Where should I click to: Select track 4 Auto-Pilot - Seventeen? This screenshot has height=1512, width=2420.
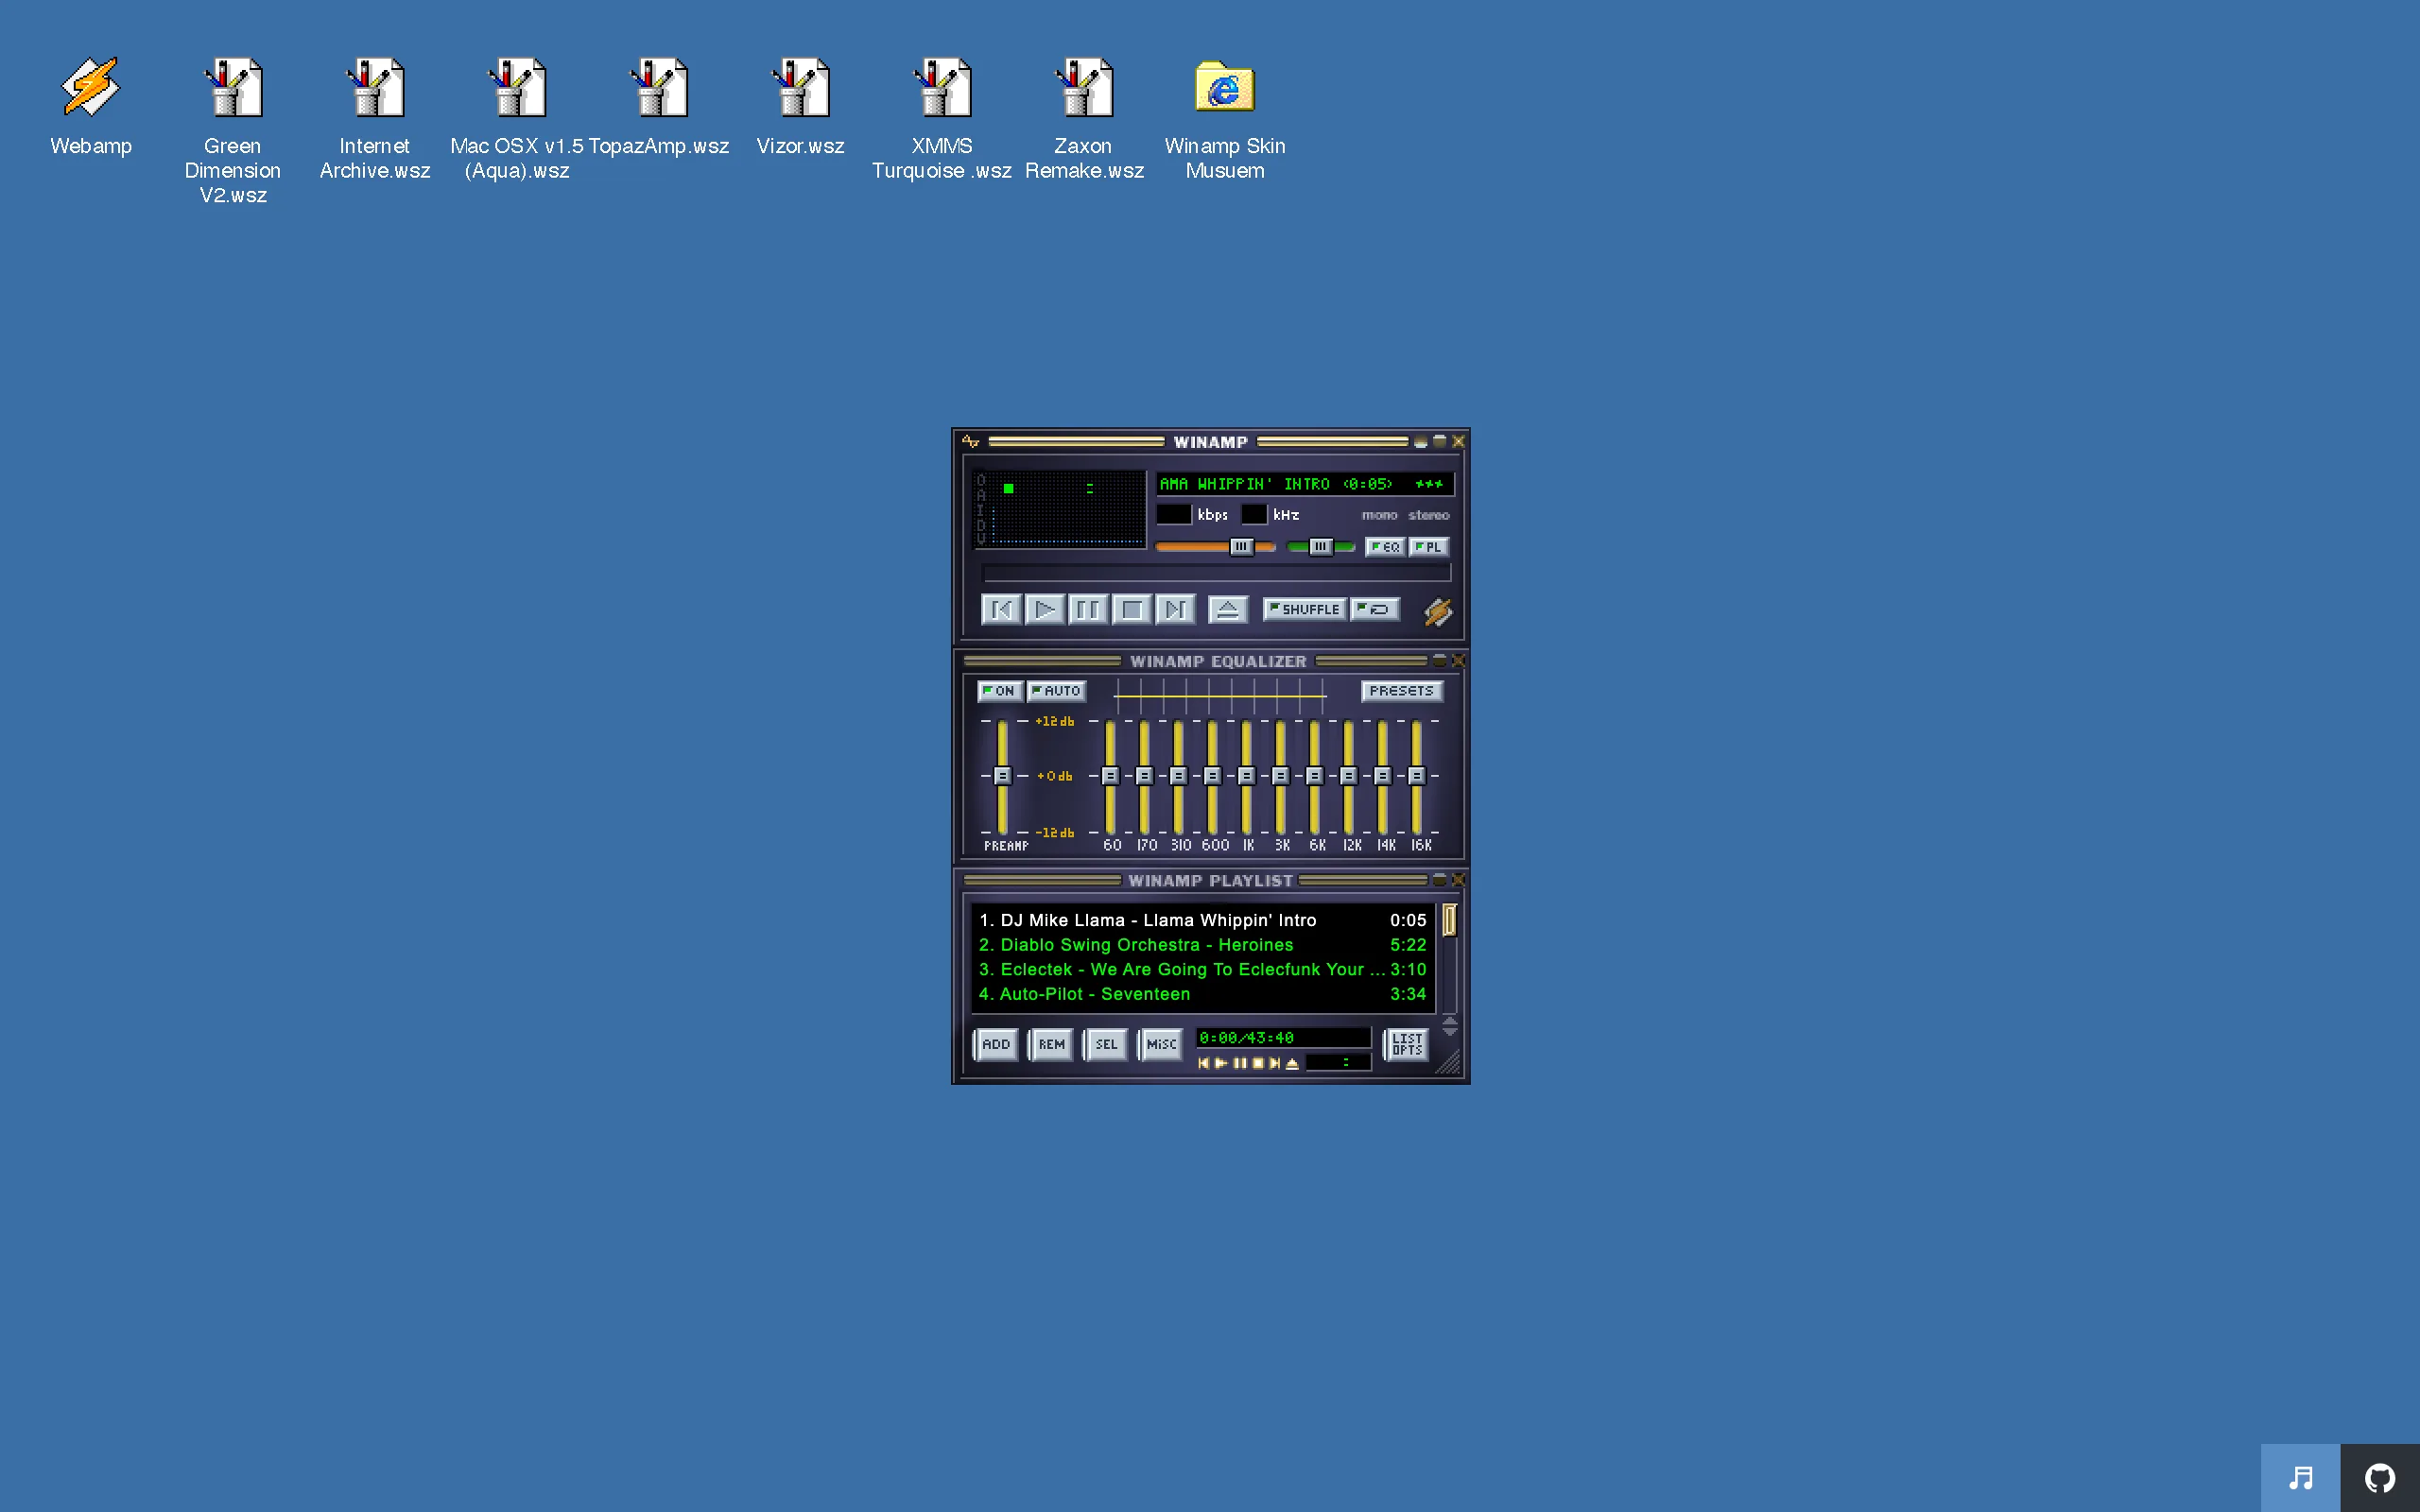pyautogui.click(x=1203, y=995)
